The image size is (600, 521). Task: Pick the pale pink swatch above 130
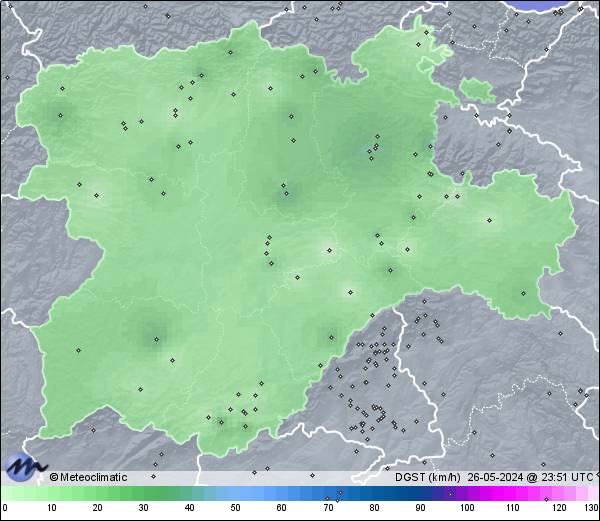tap(593, 493)
